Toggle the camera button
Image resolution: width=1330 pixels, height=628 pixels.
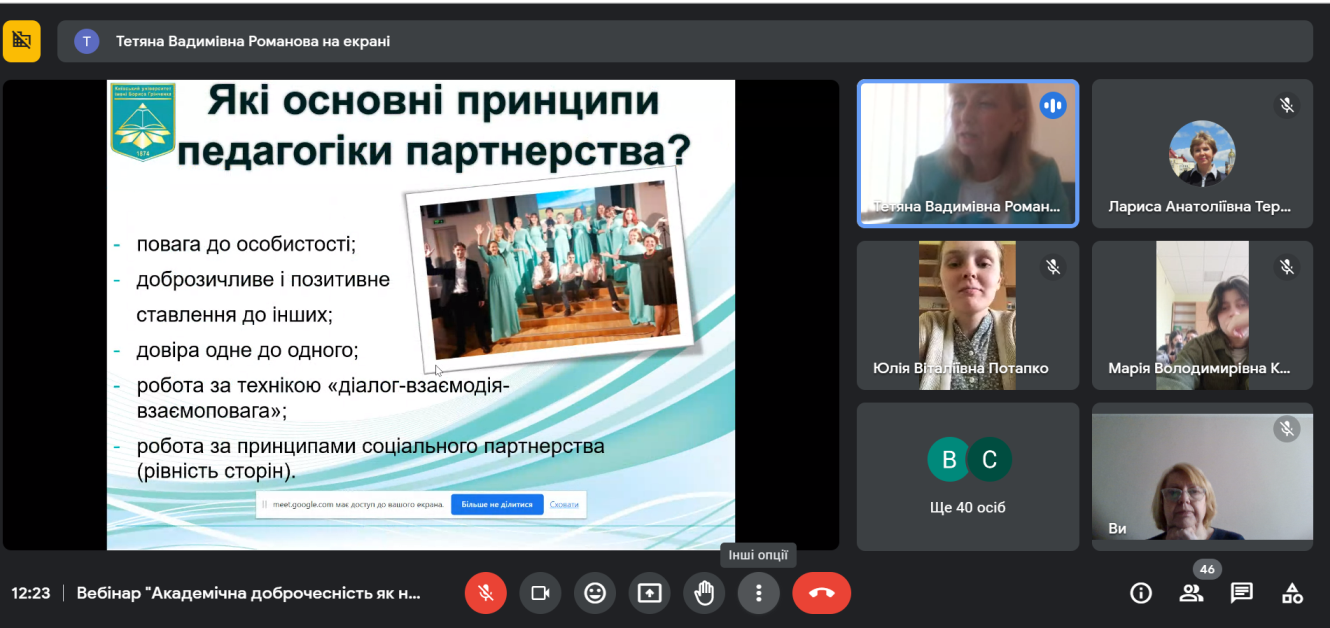pyautogui.click(x=540, y=593)
